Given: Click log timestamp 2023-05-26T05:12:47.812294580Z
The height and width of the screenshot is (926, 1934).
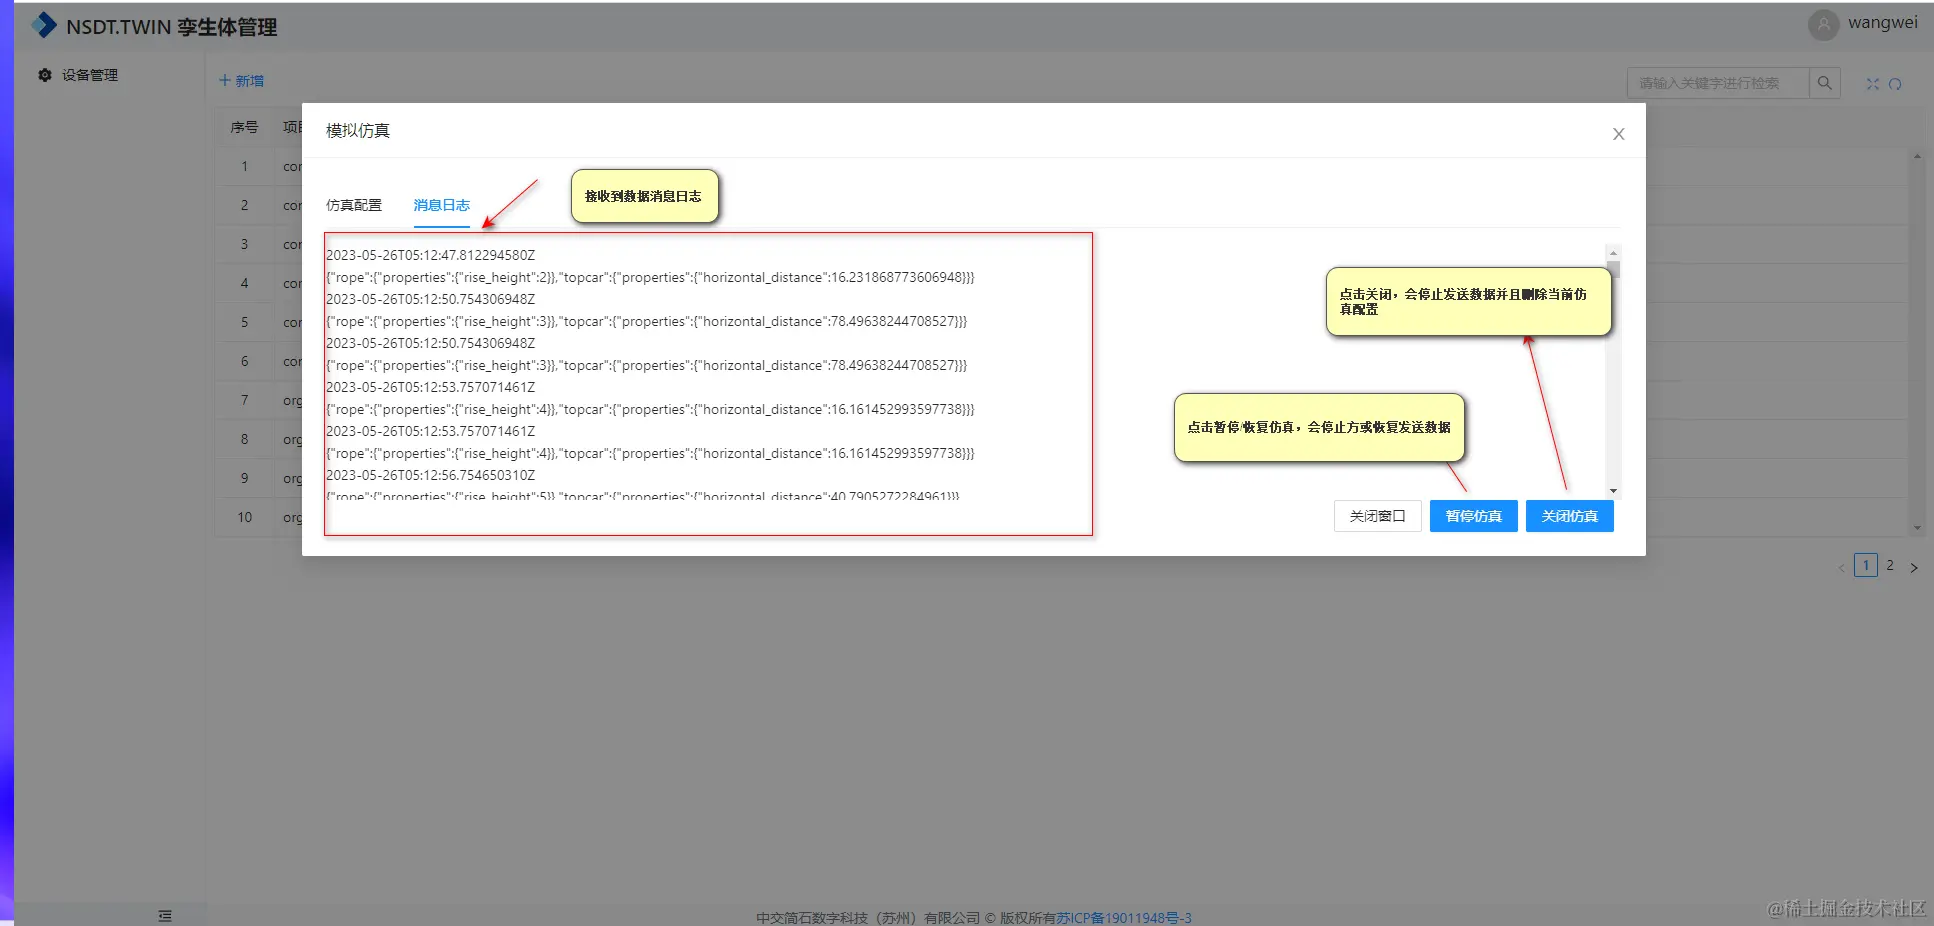Looking at the screenshot, I should [430, 255].
